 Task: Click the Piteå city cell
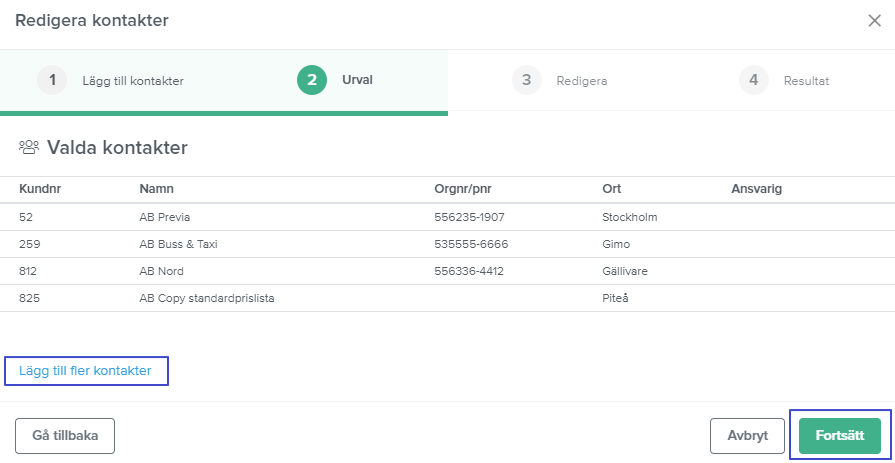615,298
